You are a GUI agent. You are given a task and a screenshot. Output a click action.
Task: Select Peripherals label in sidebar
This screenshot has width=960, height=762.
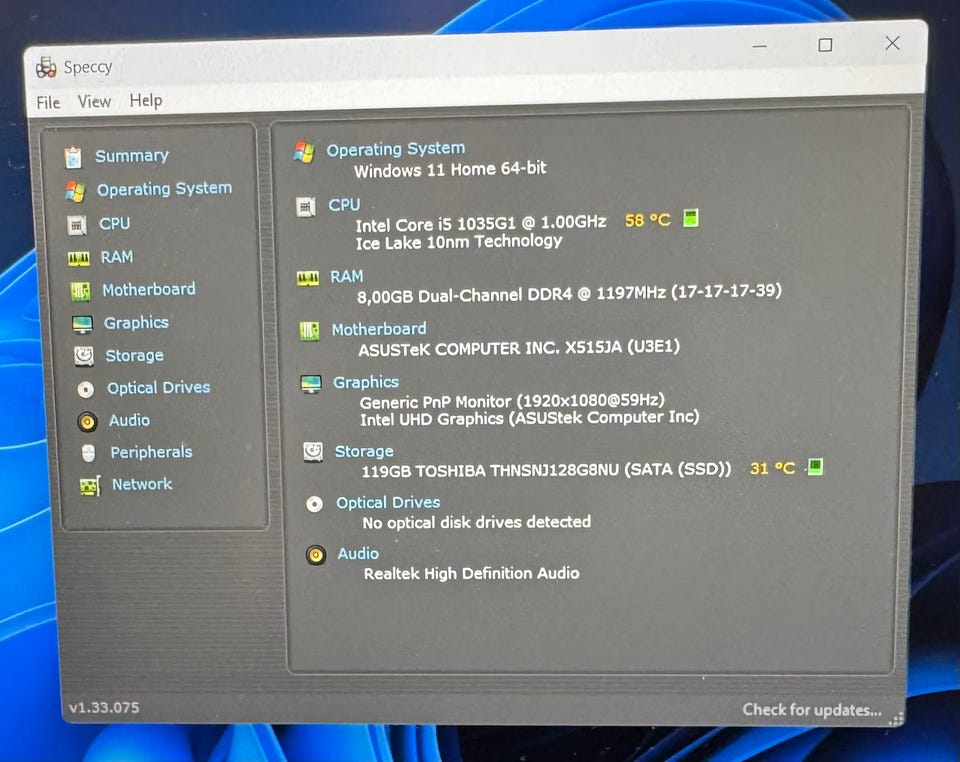point(151,452)
